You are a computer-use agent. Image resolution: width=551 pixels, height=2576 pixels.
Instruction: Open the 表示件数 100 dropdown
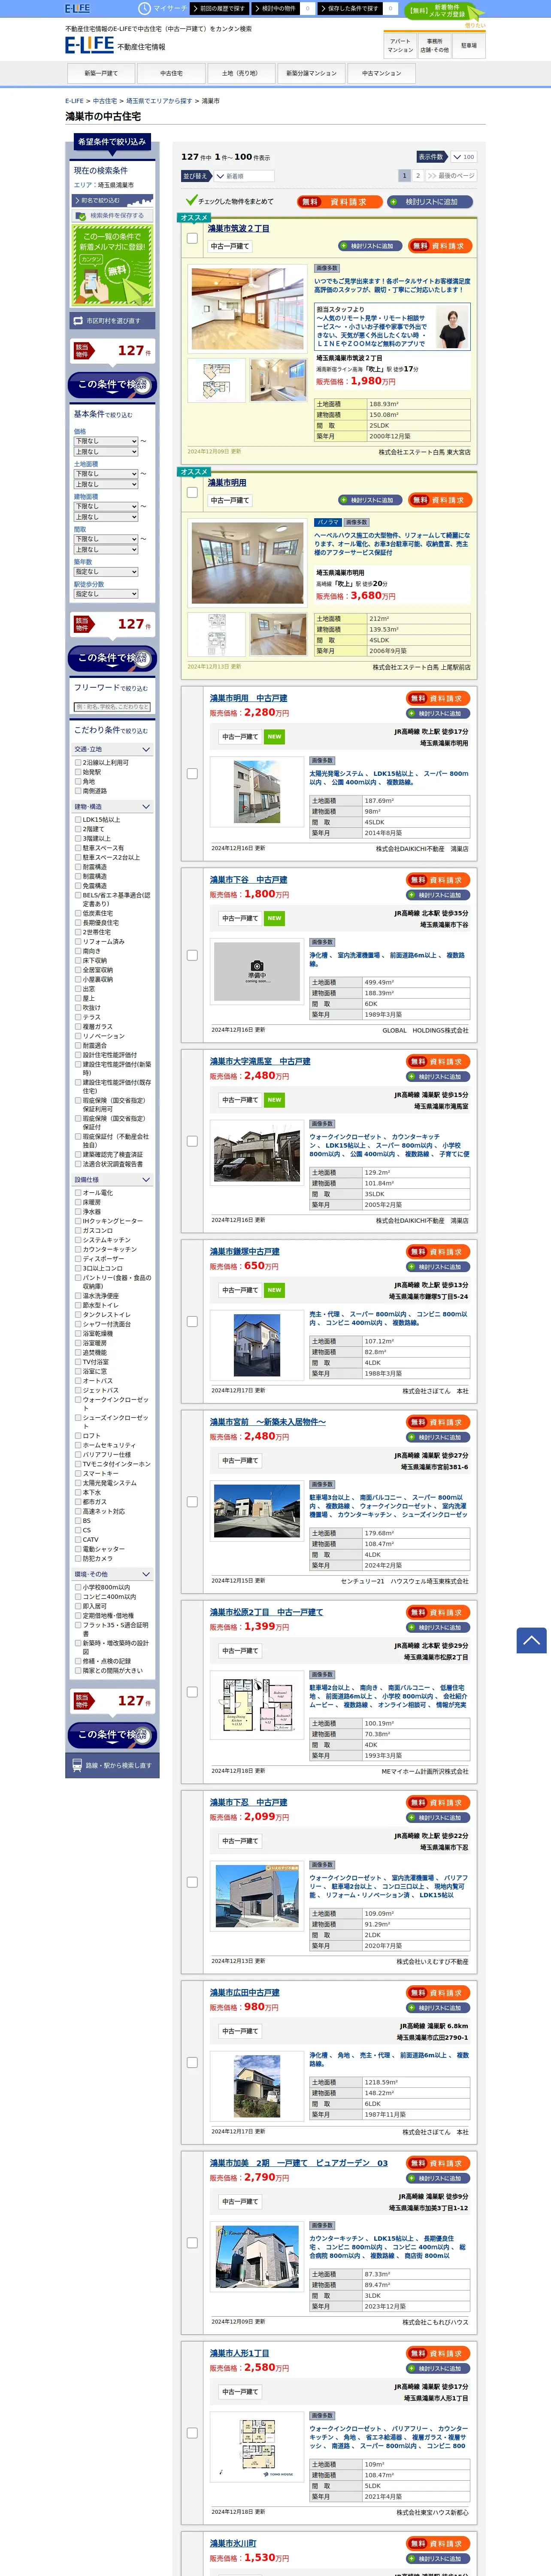click(x=463, y=157)
